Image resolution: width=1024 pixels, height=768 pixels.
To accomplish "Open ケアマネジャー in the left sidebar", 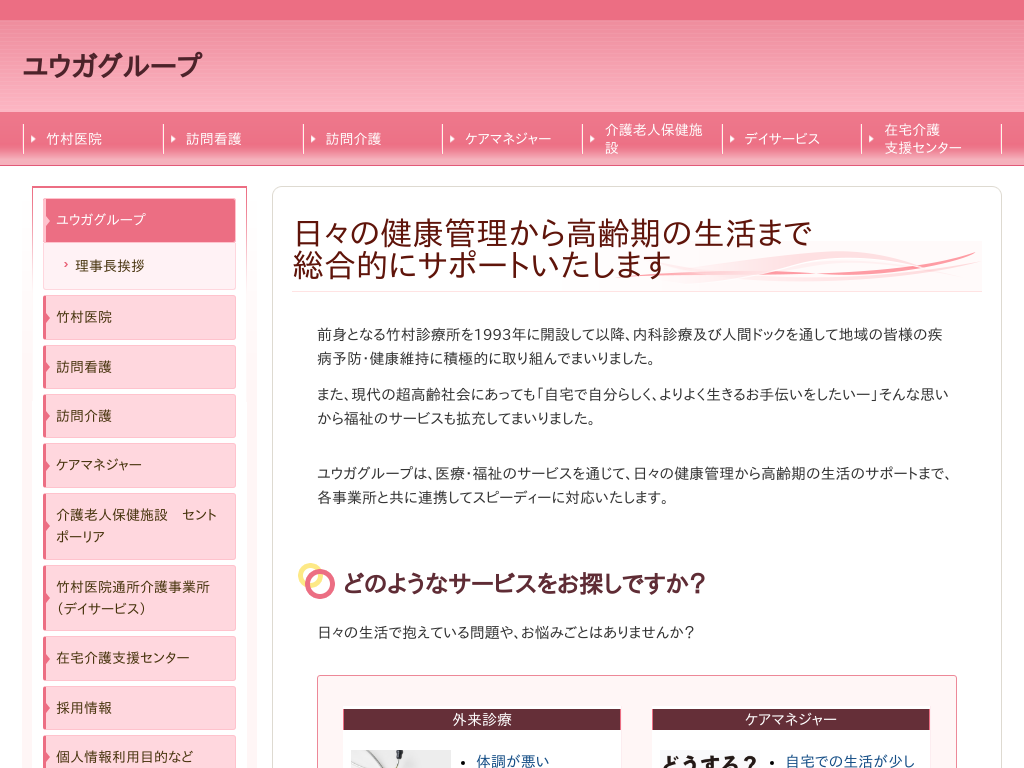I will (x=140, y=465).
